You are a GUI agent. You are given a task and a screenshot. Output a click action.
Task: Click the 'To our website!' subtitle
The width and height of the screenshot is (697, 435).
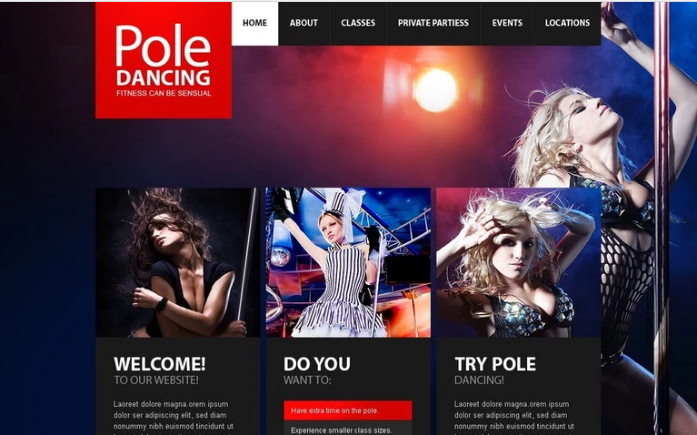coord(156,380)
